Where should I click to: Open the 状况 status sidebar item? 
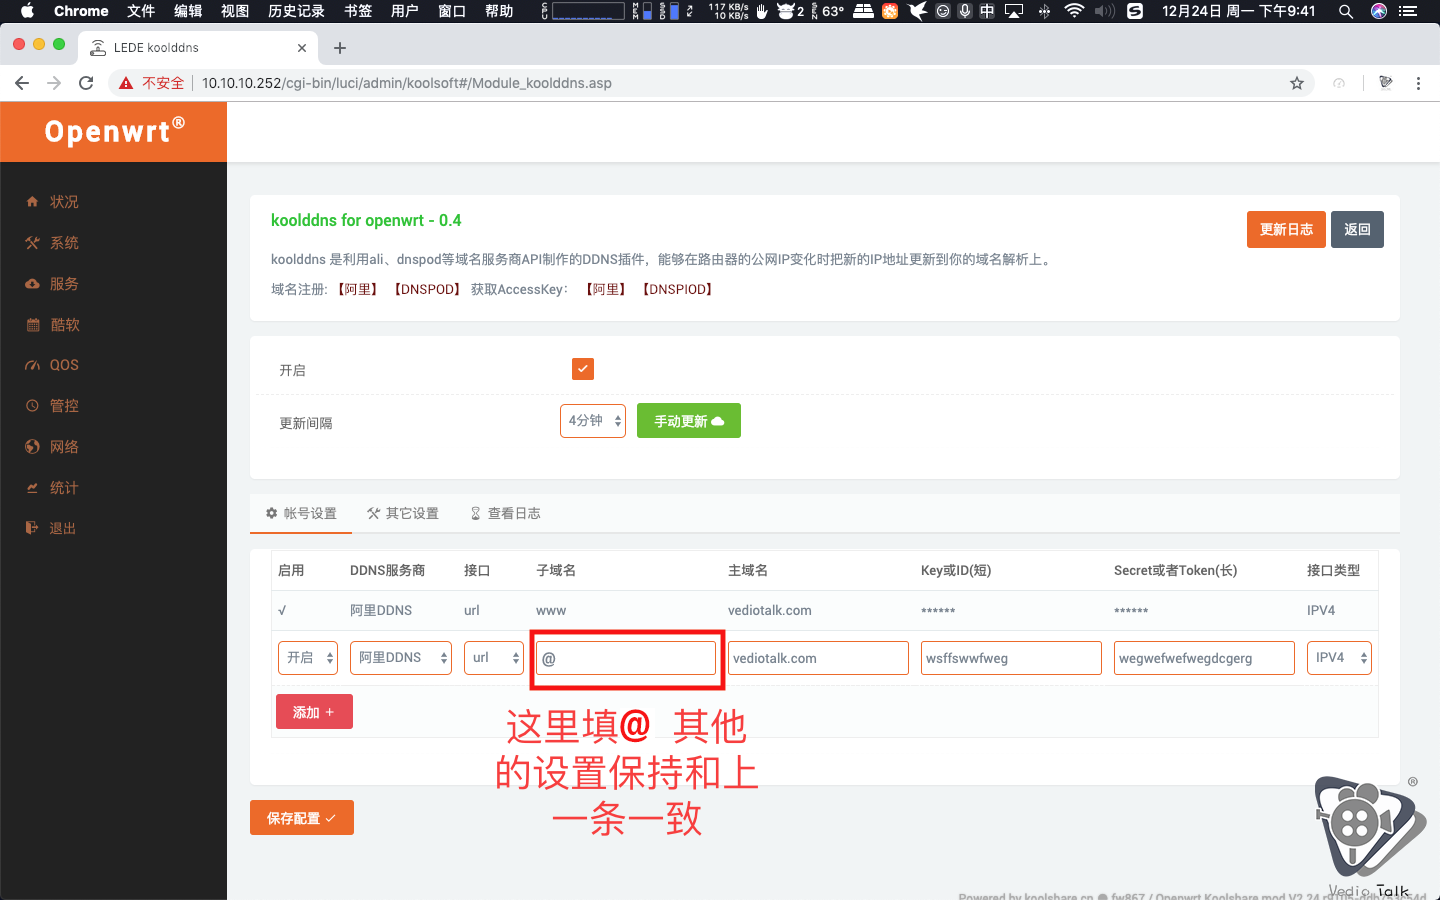tap(64, 202)
